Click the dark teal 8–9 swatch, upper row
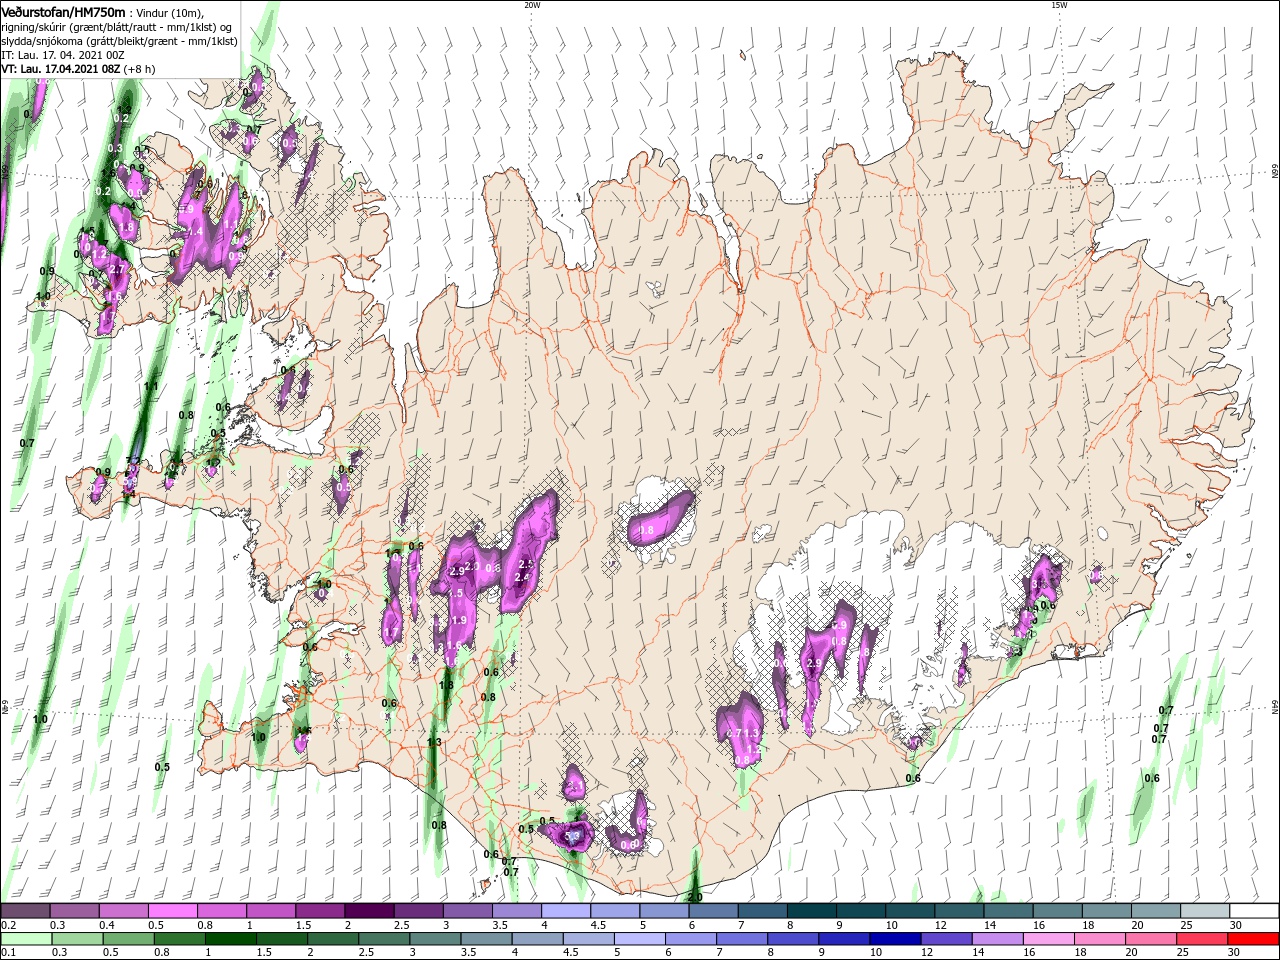Image resolution: width=1280 pixels, height=960 pixels. click(x=812, y=911)
